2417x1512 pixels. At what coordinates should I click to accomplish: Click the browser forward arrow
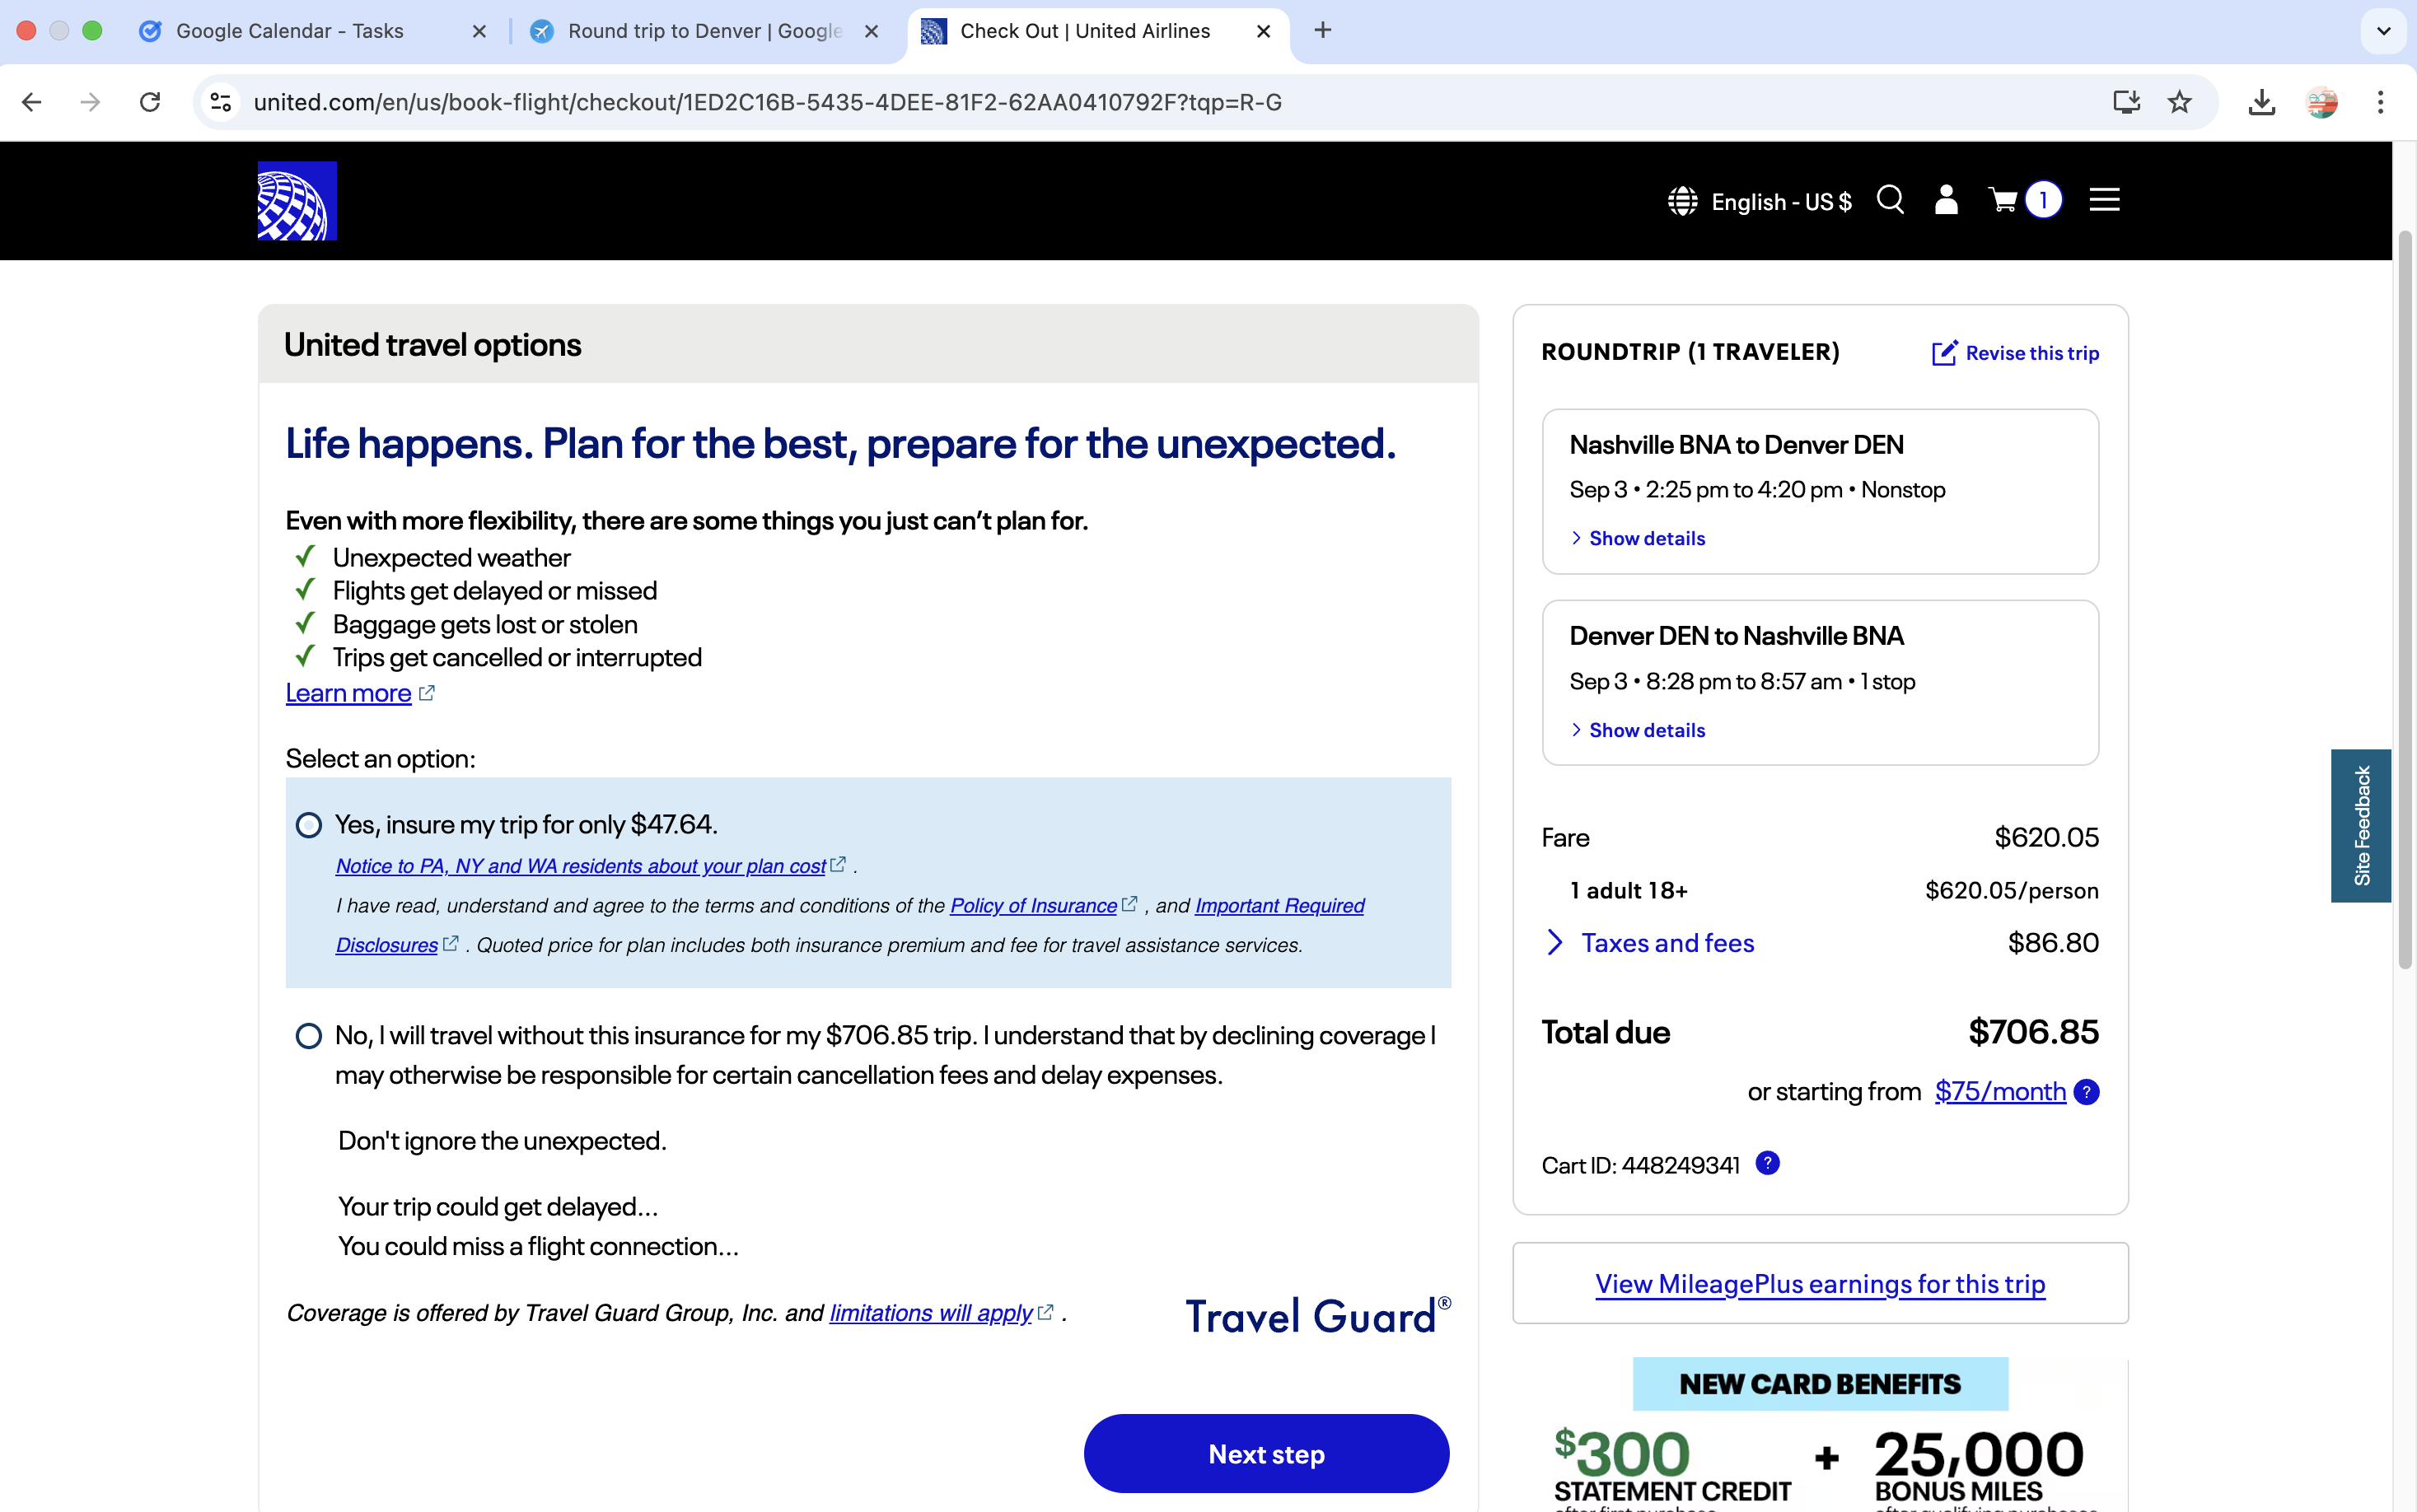coord(90,102)
